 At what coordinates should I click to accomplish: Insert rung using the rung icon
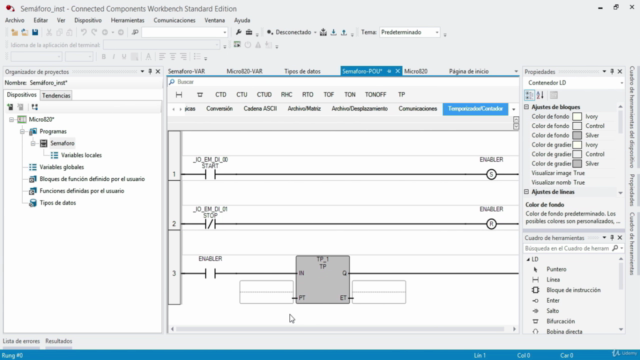[179, 95]
